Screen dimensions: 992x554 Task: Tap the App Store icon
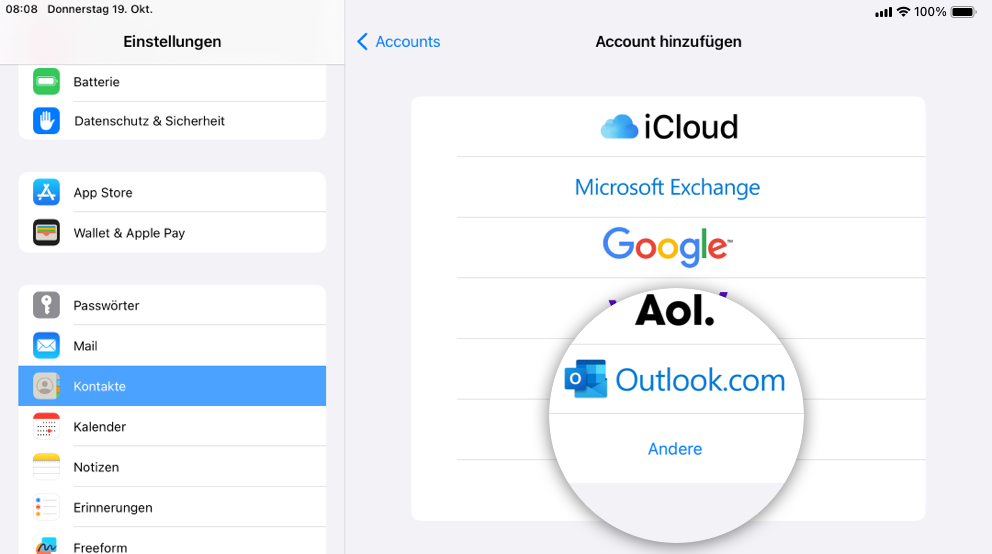(x=46, y=192)
